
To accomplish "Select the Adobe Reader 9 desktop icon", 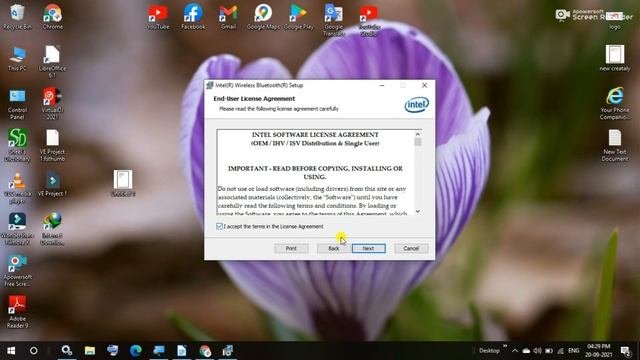I will (17, 312).
